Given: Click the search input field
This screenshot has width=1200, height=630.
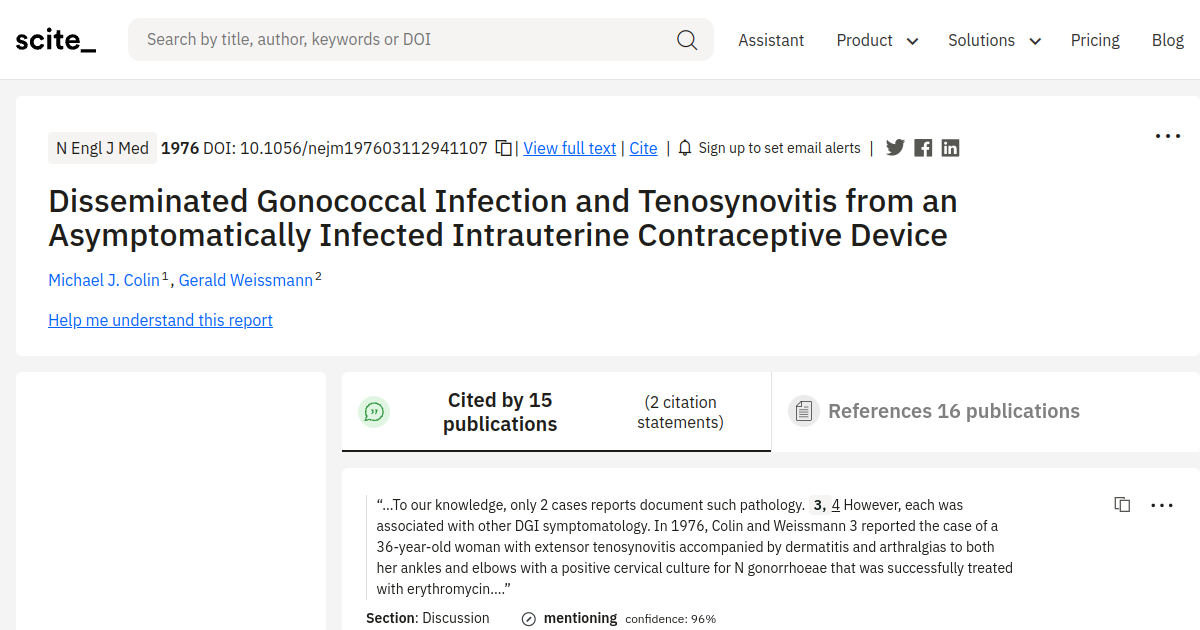Looking at the screenshot, I should pos(400,39).
